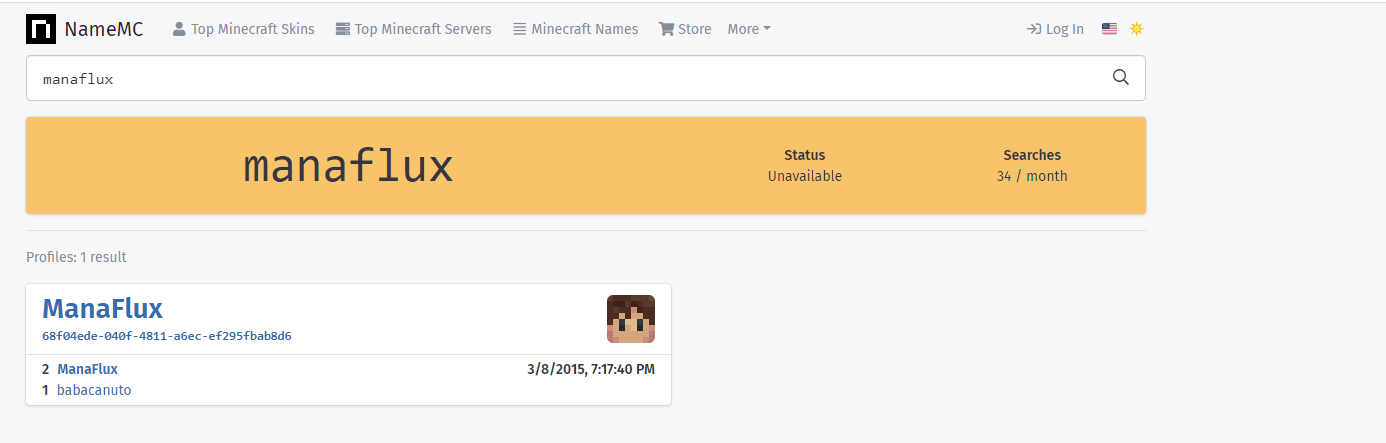Click the search magnifier button
The height and width of the screenshot is (443, 1386).
pos(1121,78)
